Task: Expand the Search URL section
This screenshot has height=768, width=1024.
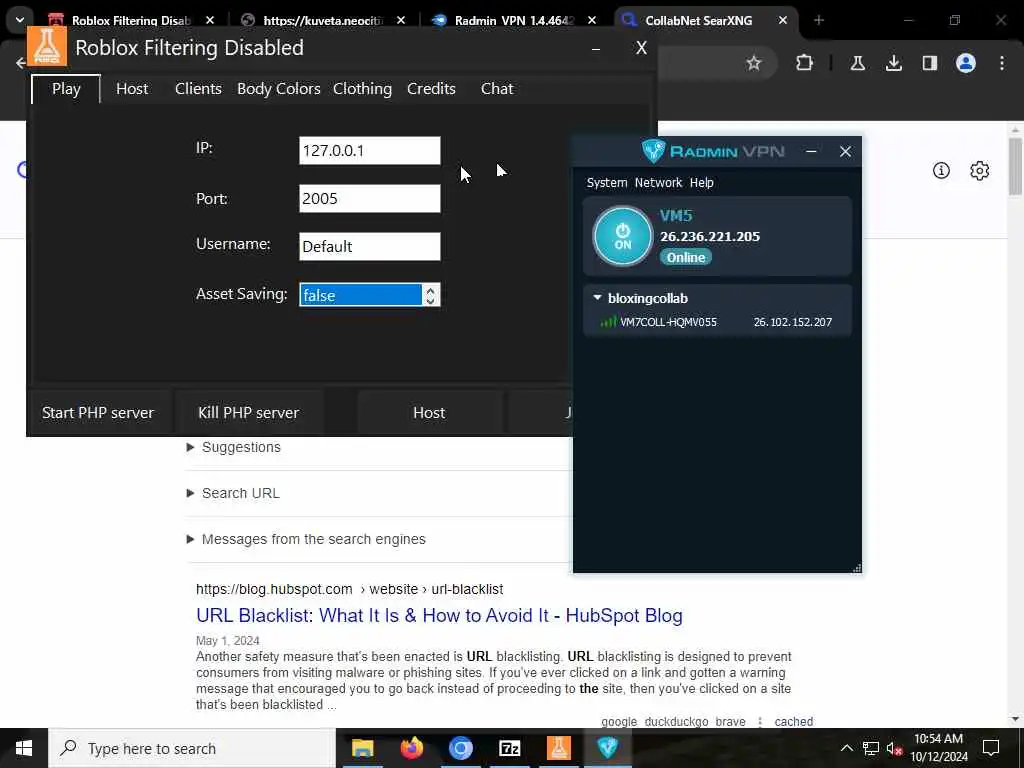Action: click(x=234, y=493)
